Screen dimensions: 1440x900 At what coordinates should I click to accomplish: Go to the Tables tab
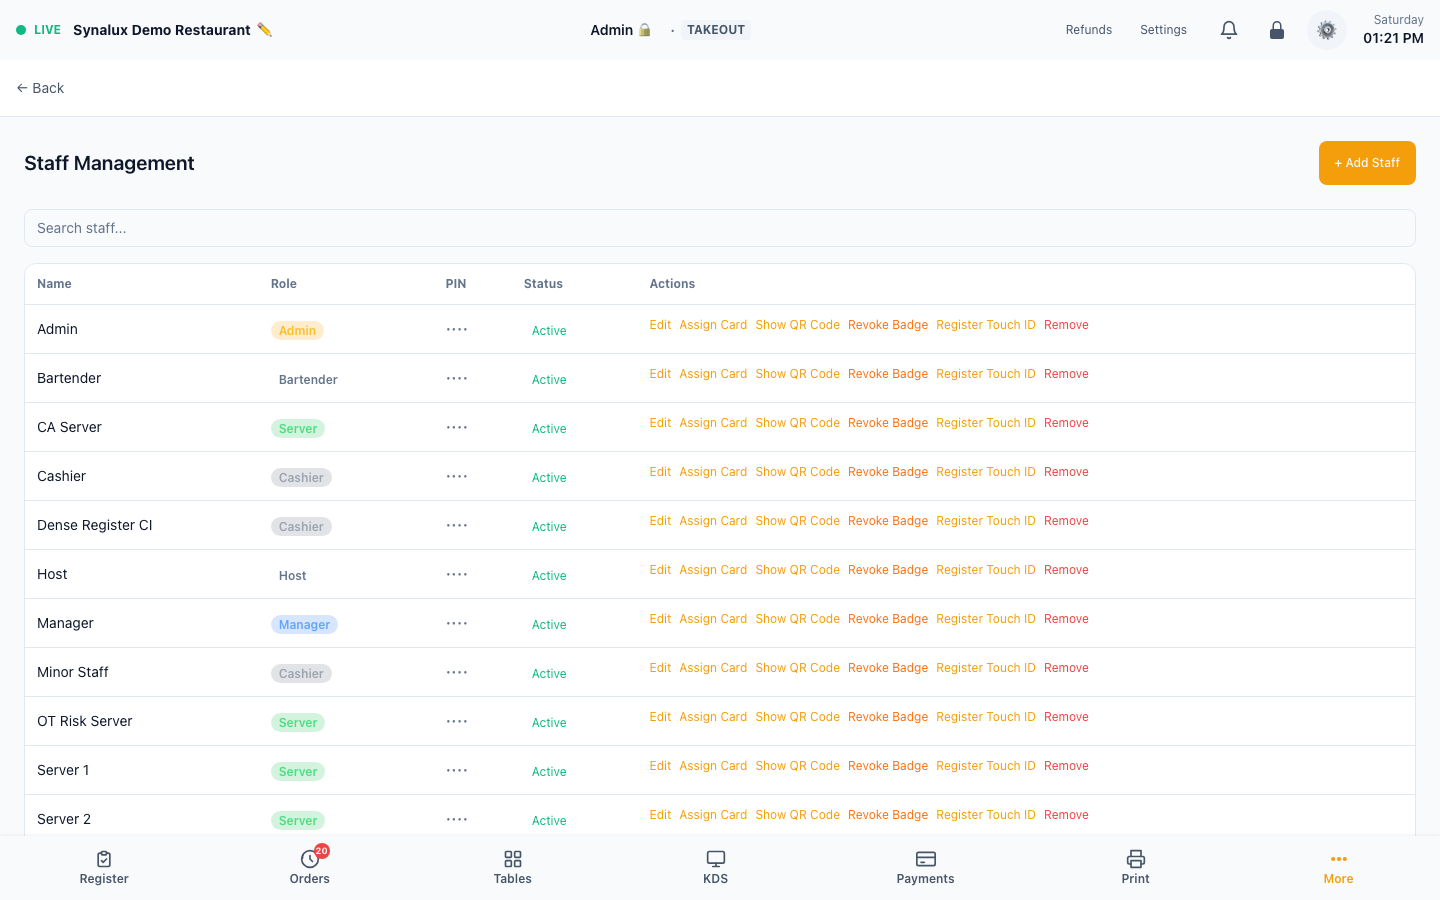512,867
